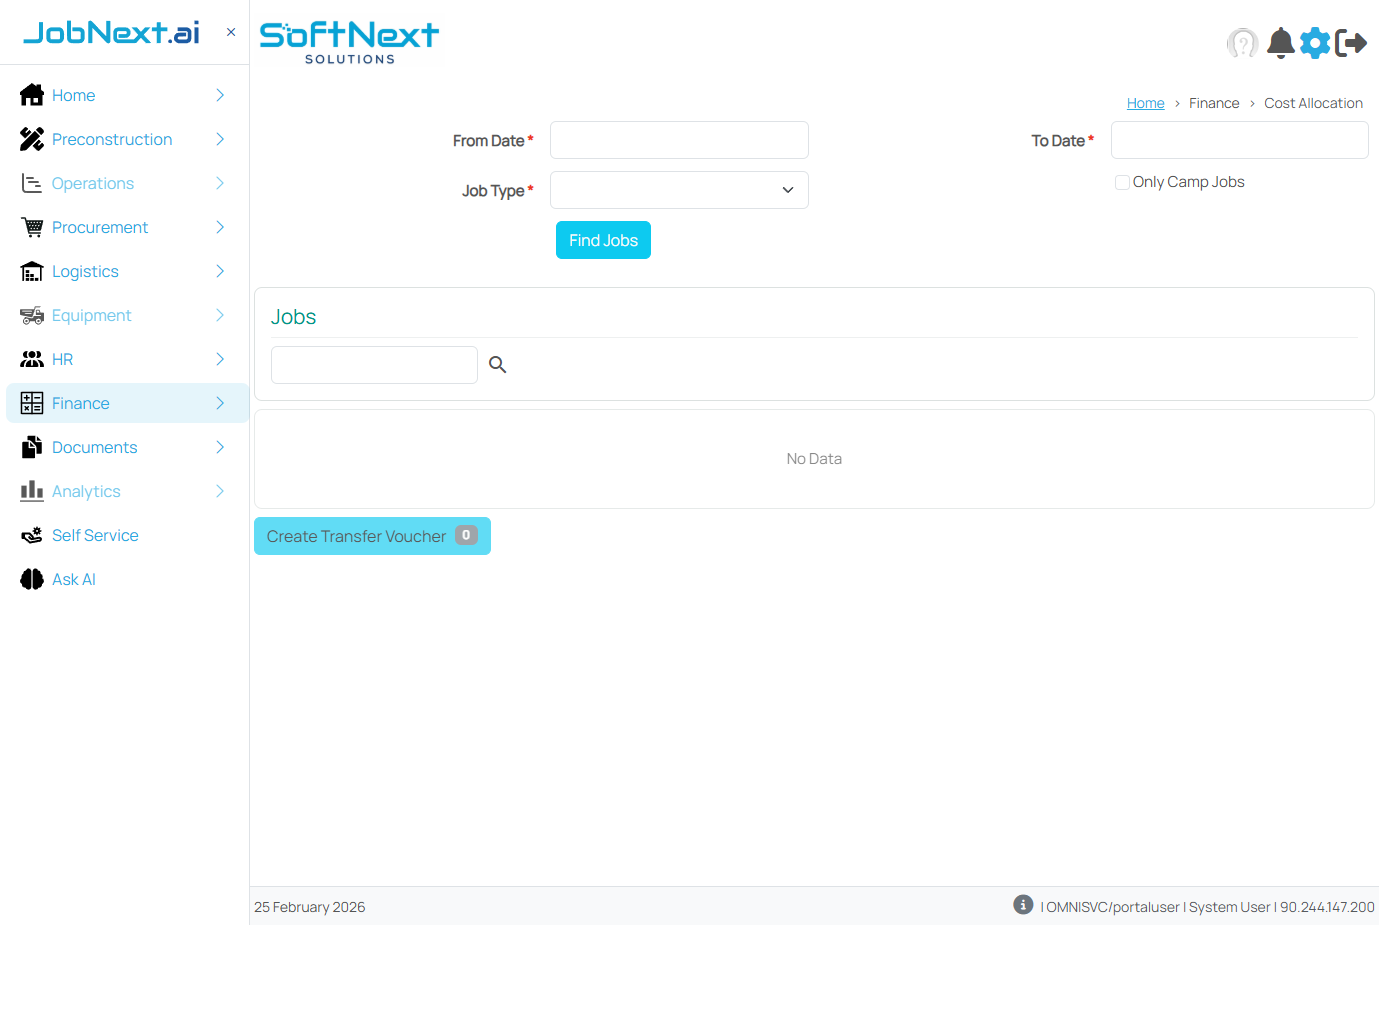Open the Home breadcrumb link
The height and width of the screenshot is (1035, 1379).
pos(1145,102)
